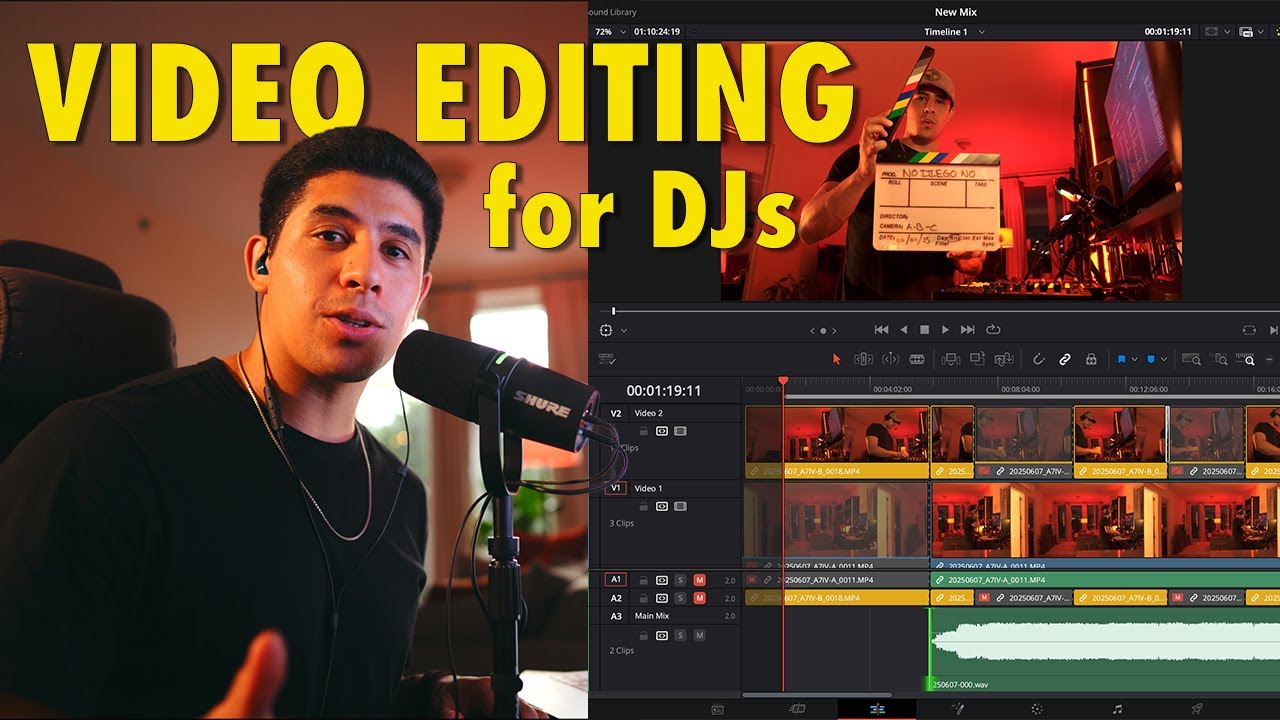The image size is (1280, 720).
Task: Open the Timeline 1 dropdown
Action: 954,32
